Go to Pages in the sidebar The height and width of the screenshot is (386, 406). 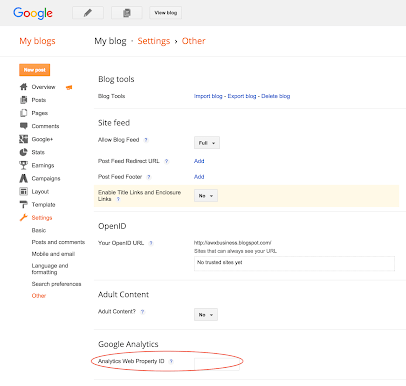[x=40, y=113]
